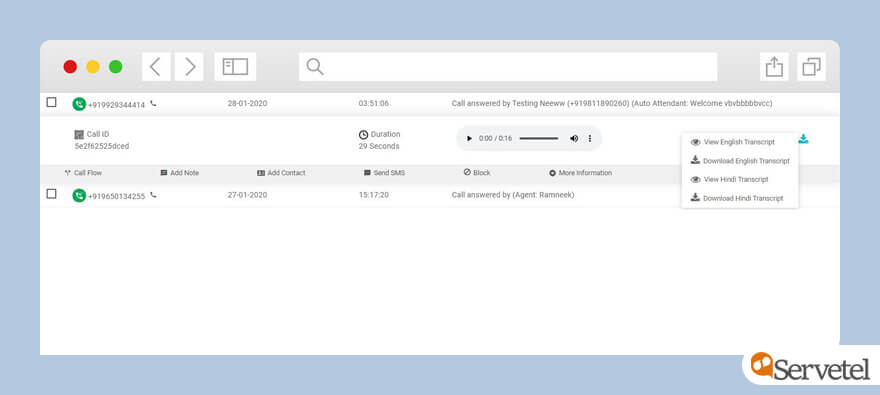This screenshot has height=395, width=880.
Task: Click small phone icon after +919650134255
Action: 153,195
